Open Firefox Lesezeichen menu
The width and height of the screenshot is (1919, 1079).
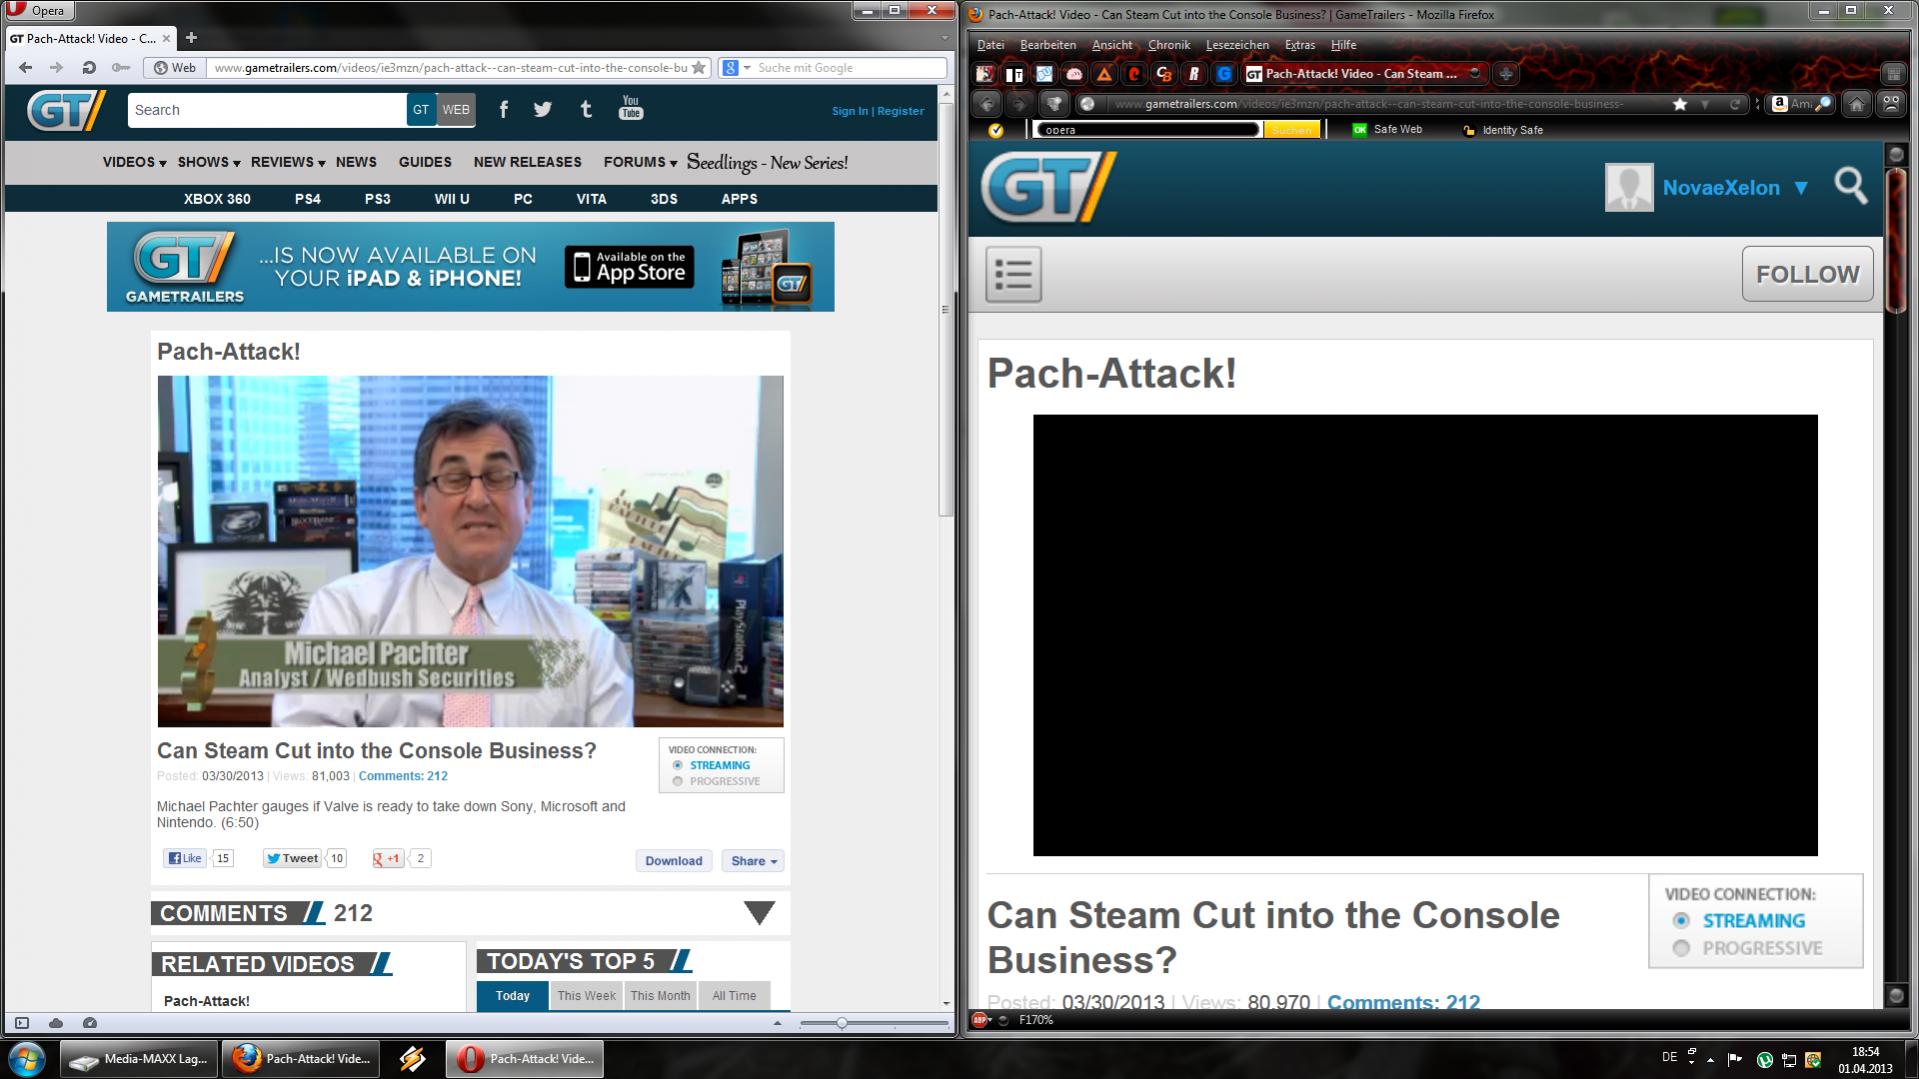[x=1237, y=45]
